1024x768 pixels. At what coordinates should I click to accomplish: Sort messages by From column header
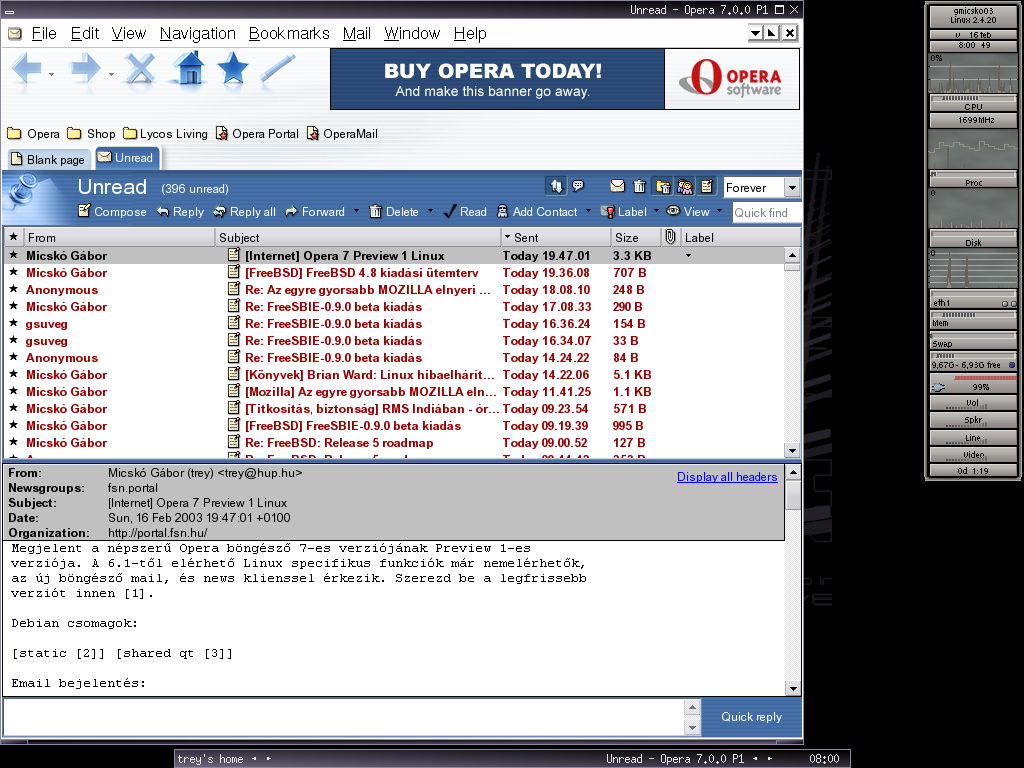119,238
